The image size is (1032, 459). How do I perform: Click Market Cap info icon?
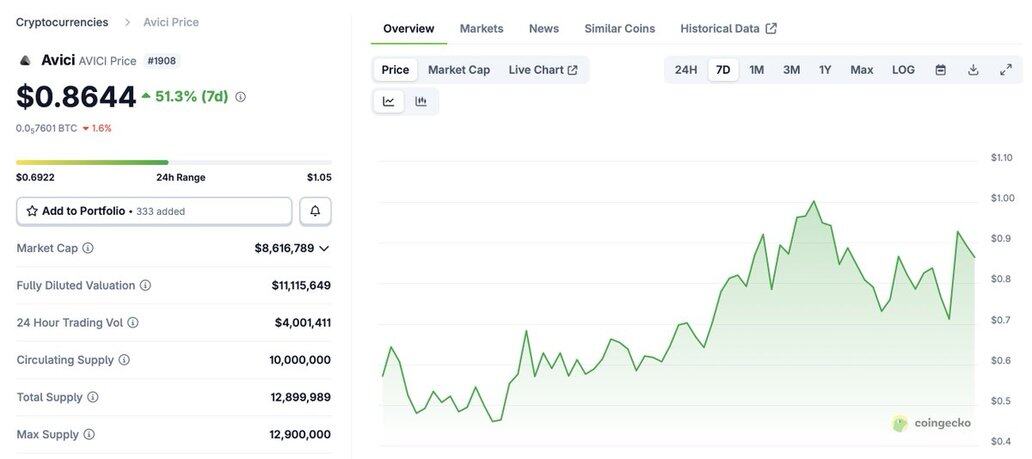[x=88, y=248]
